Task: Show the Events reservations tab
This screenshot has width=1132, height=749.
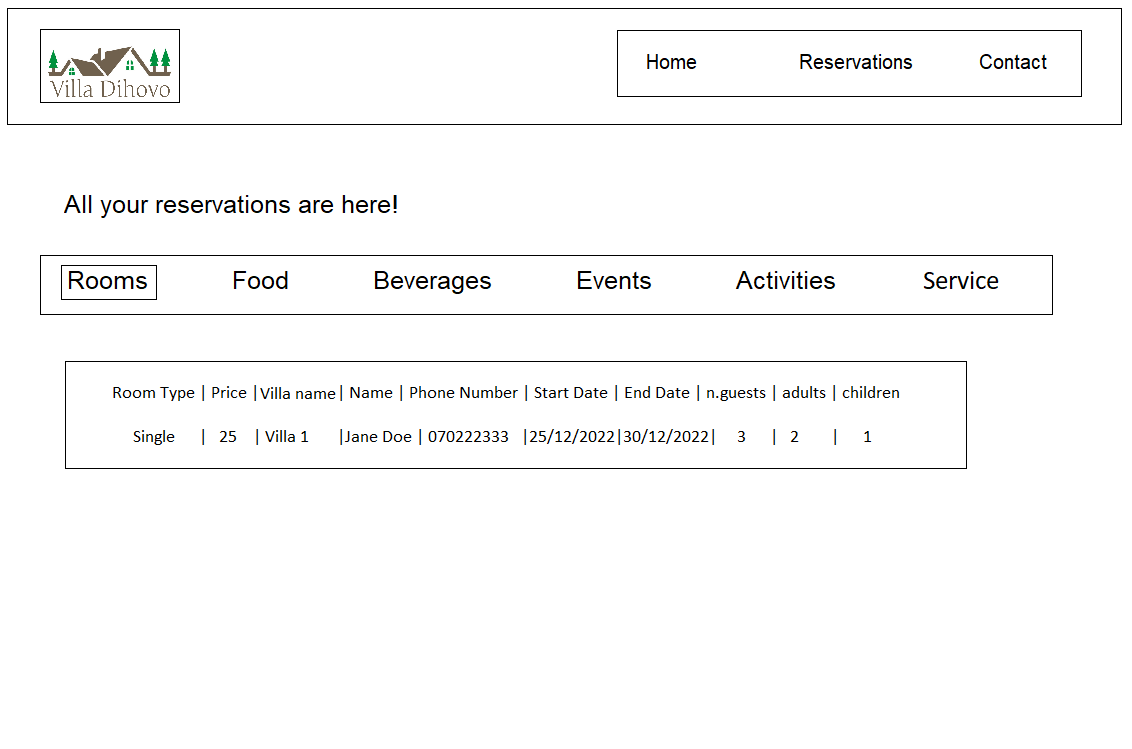Action: [613, 281]
